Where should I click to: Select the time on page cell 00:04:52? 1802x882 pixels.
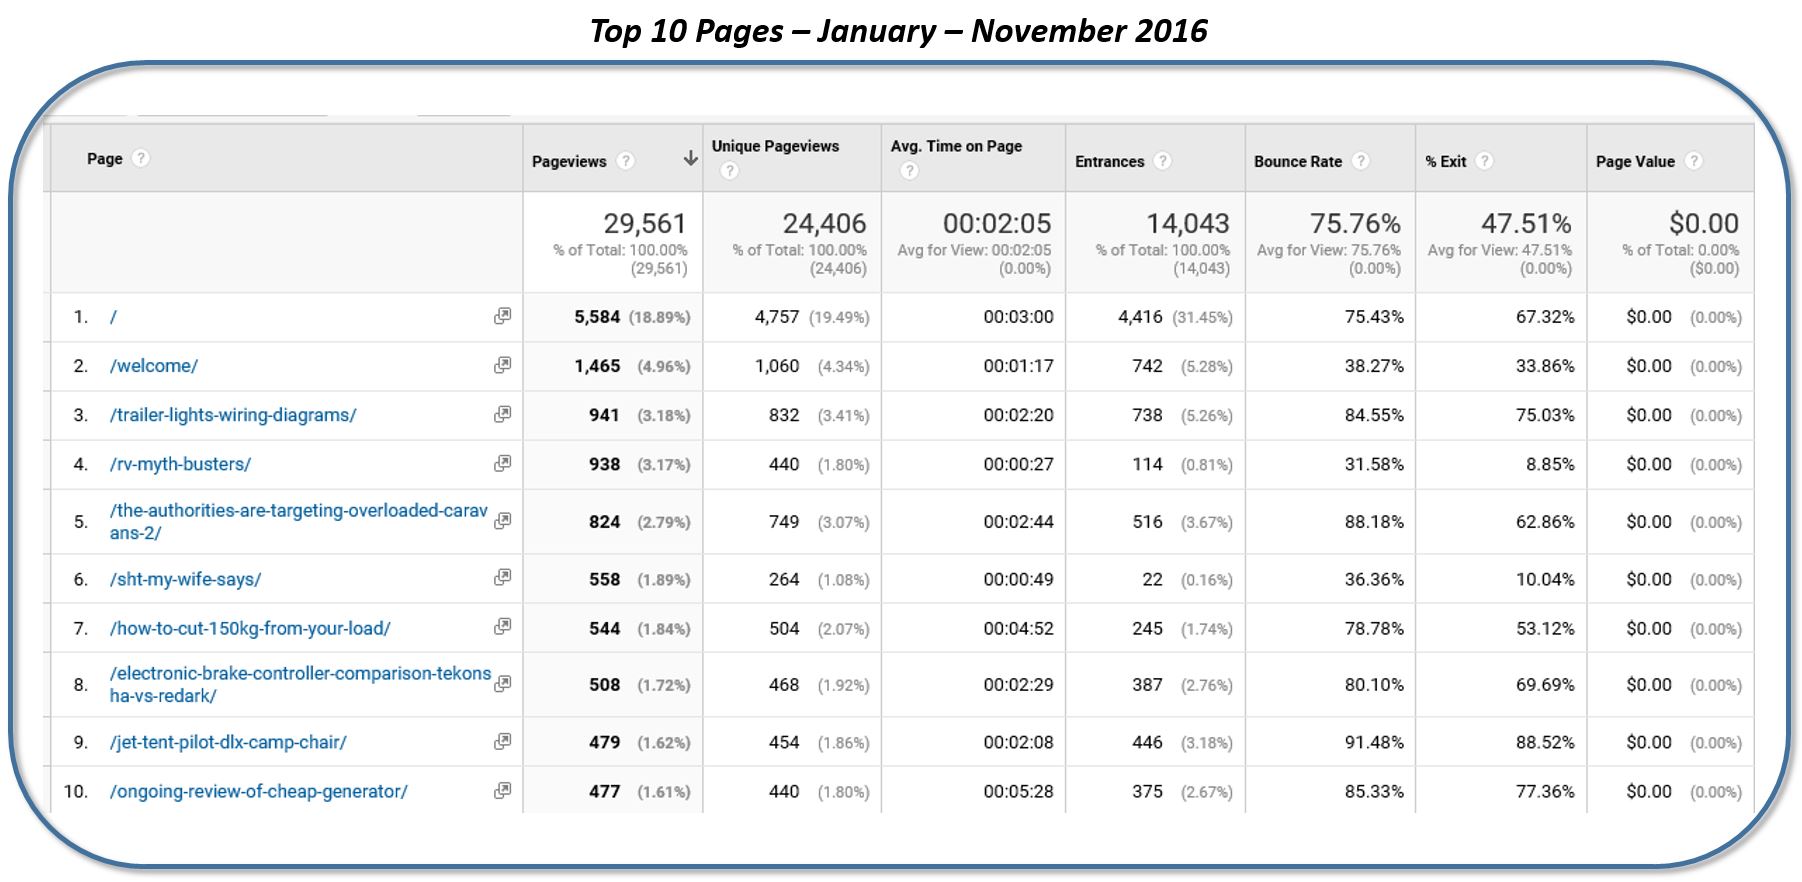[1018, 628]
